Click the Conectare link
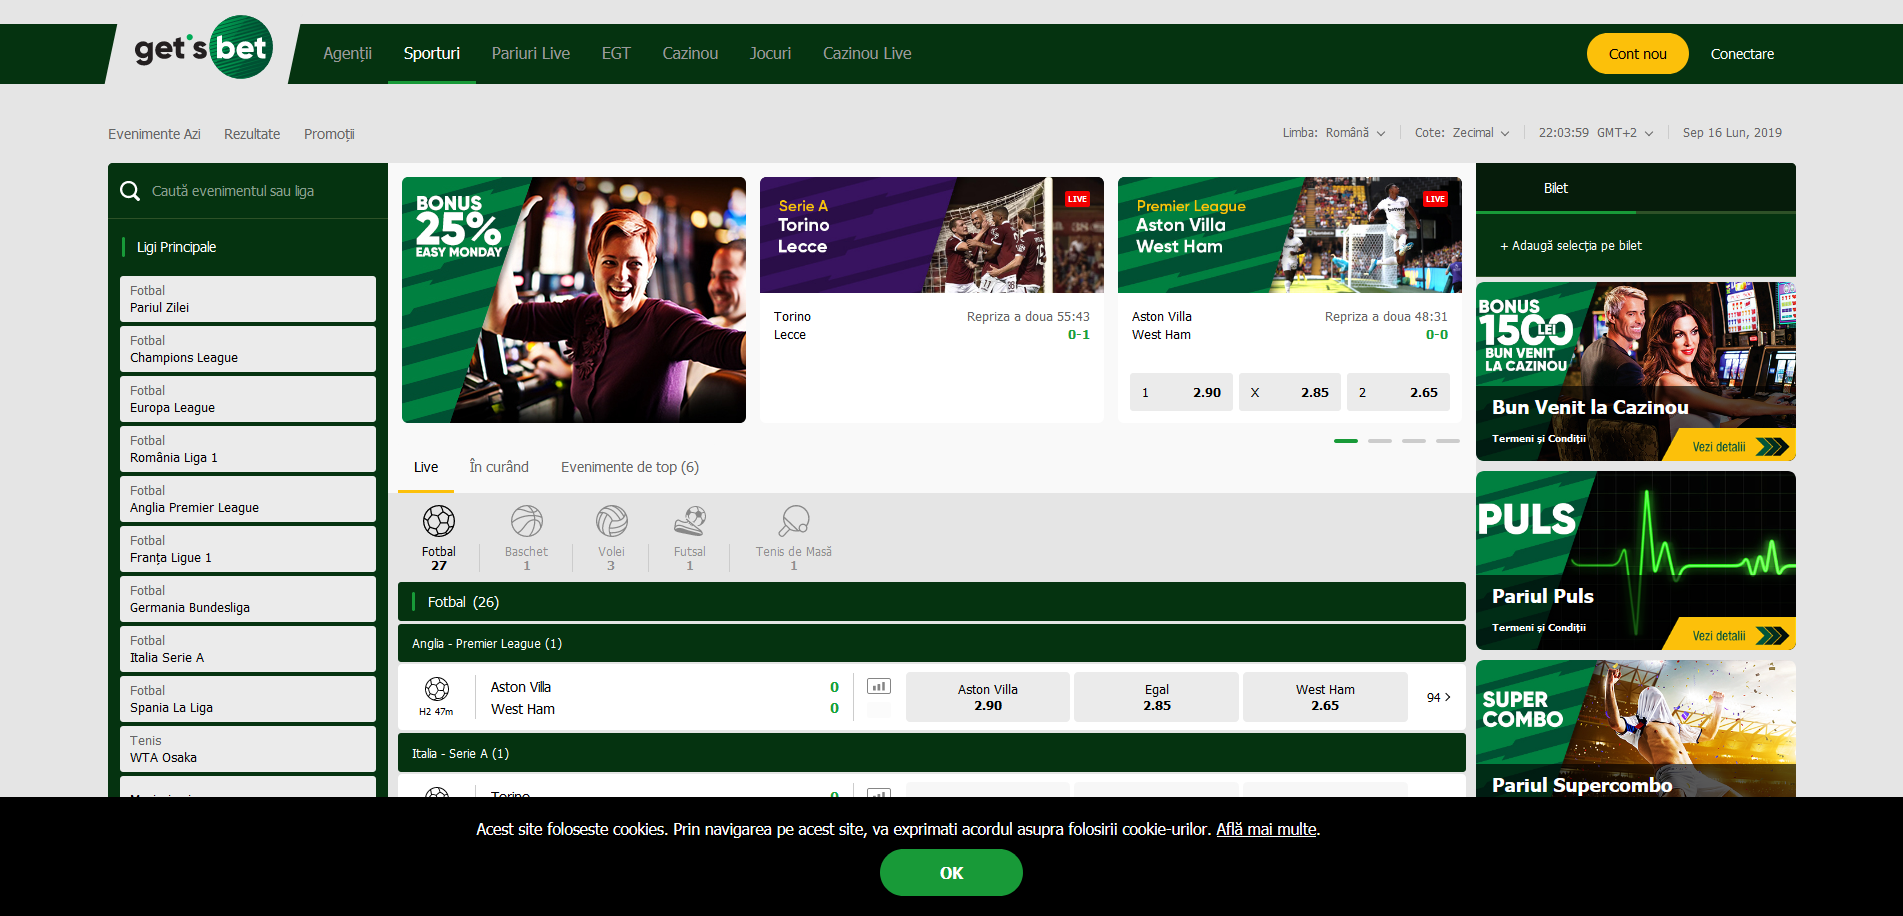 (x=1742, y=54)
